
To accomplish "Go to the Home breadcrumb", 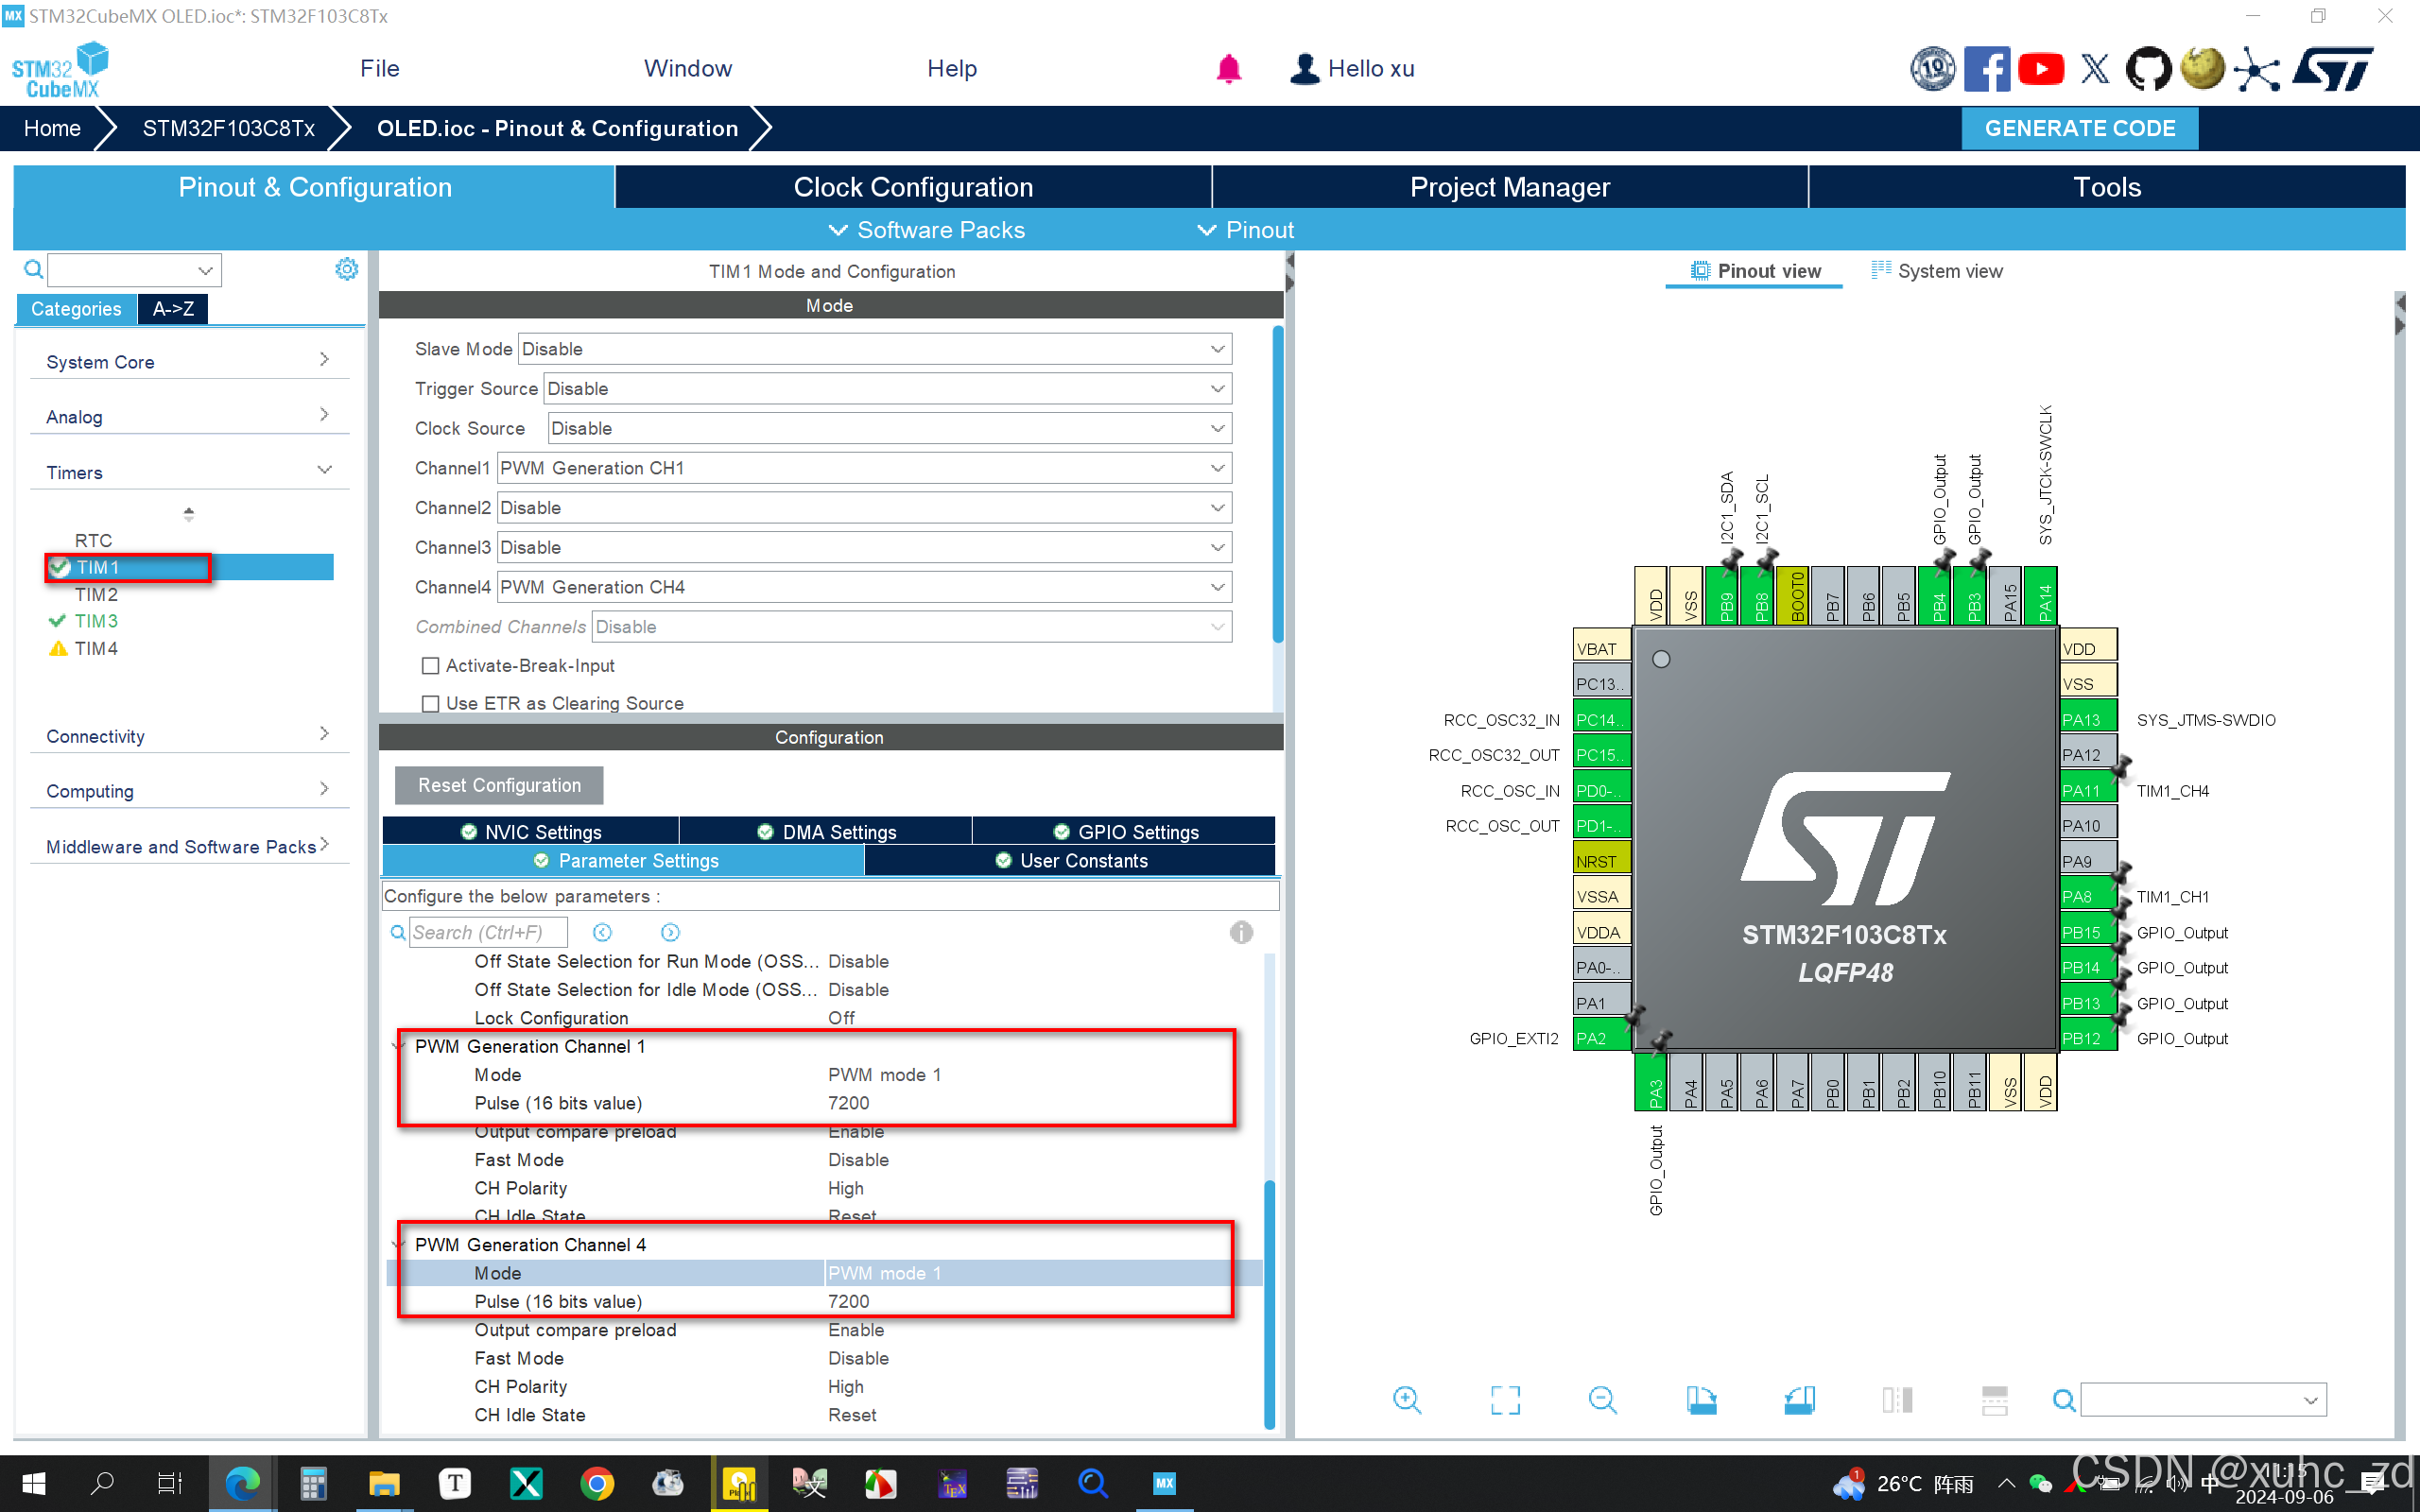I will pos(52,129).
